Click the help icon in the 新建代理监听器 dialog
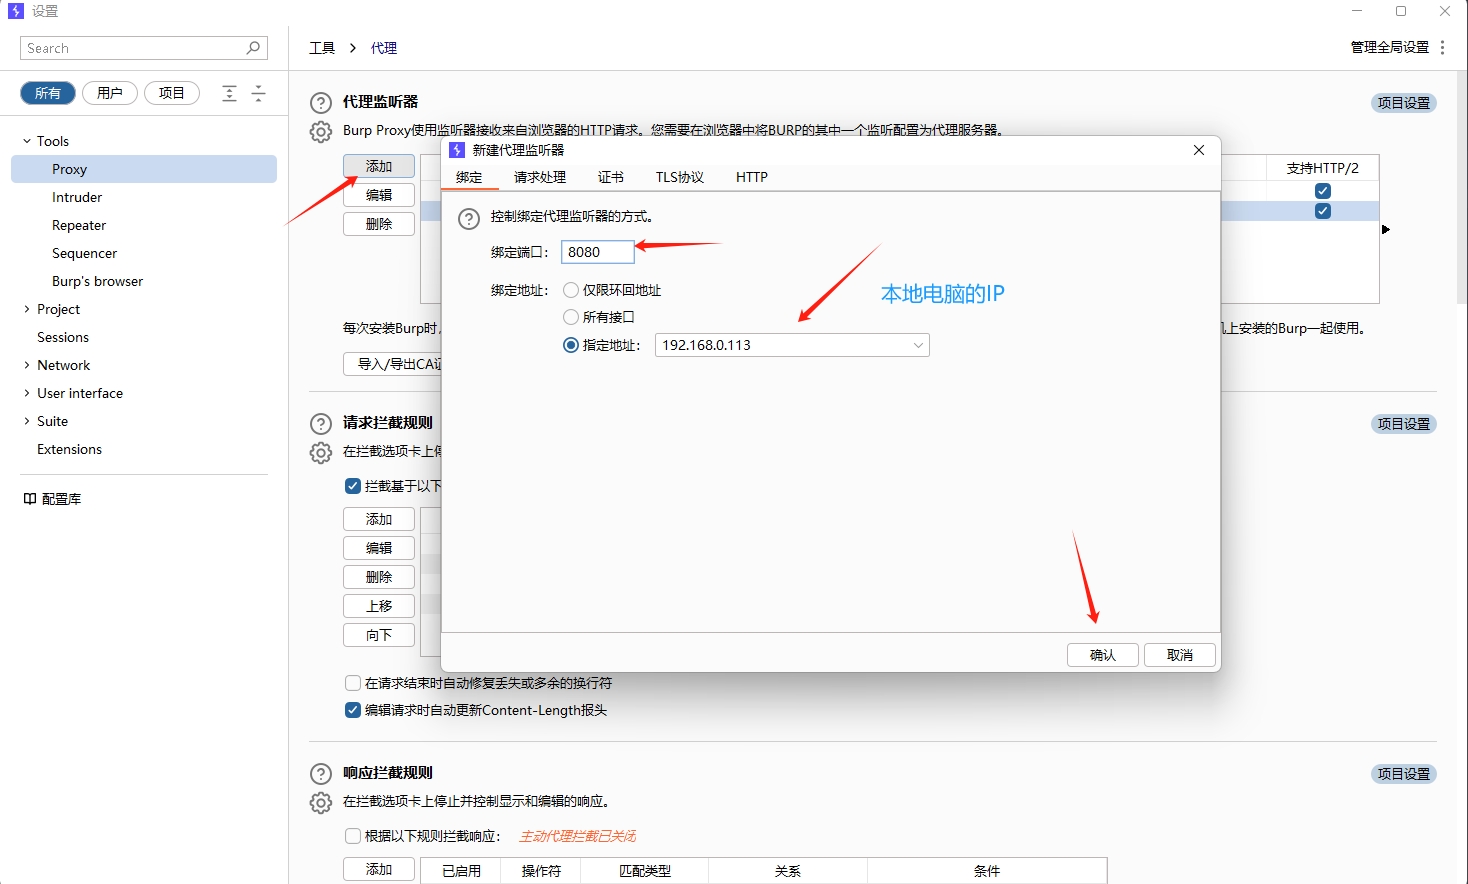 point(468,218)
